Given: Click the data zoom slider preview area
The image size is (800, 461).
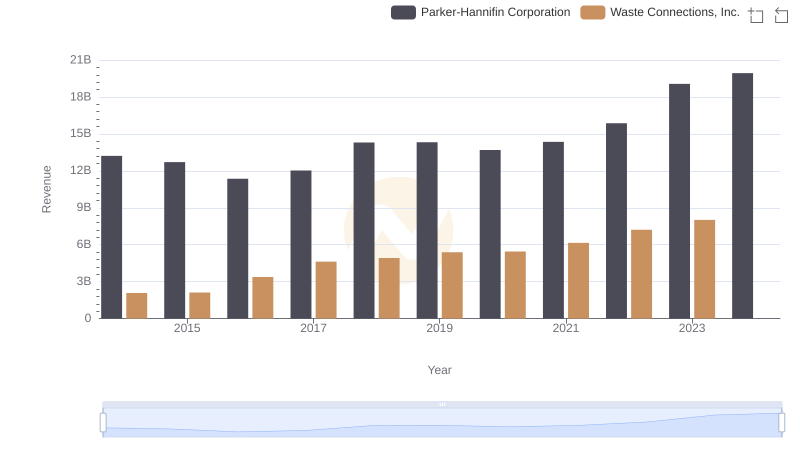Looking at the screenshot, I should [x=442, y=423].
